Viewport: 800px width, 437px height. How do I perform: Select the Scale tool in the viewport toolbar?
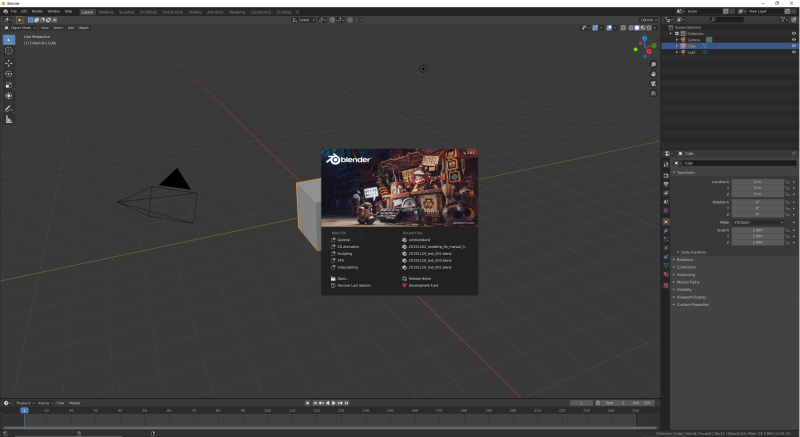point(9,85)
